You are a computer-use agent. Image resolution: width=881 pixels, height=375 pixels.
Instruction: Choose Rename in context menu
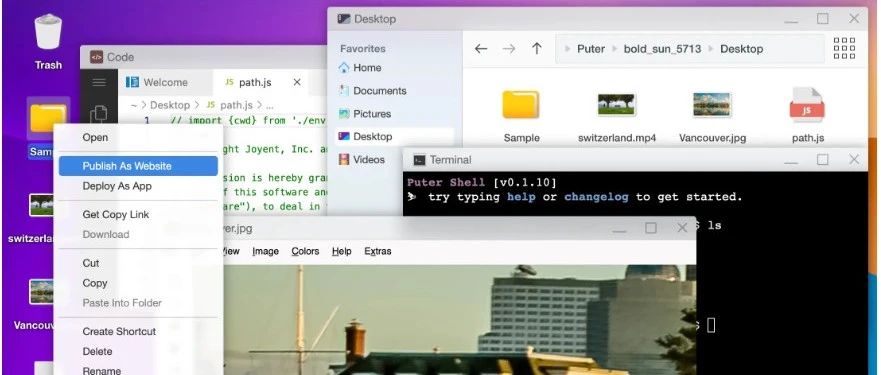tap(138, 370)
